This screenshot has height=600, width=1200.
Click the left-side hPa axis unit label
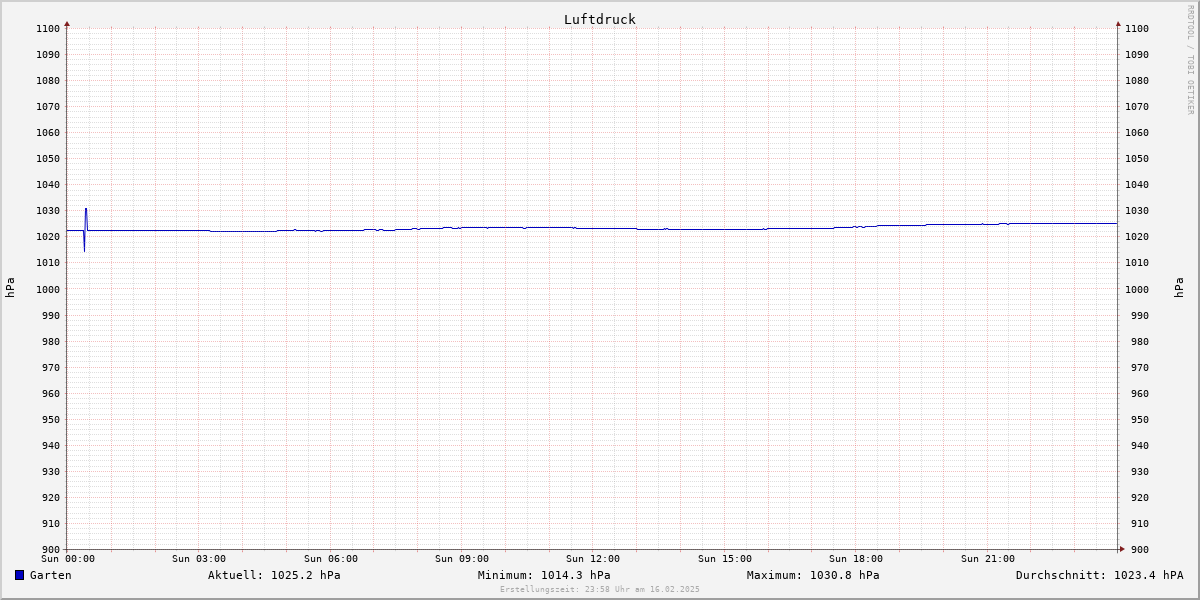(10, 288)
